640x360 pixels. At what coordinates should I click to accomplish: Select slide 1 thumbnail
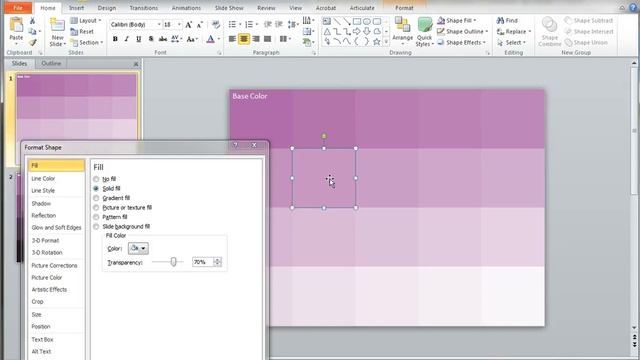pyautogui.click(x=76, y=107)
